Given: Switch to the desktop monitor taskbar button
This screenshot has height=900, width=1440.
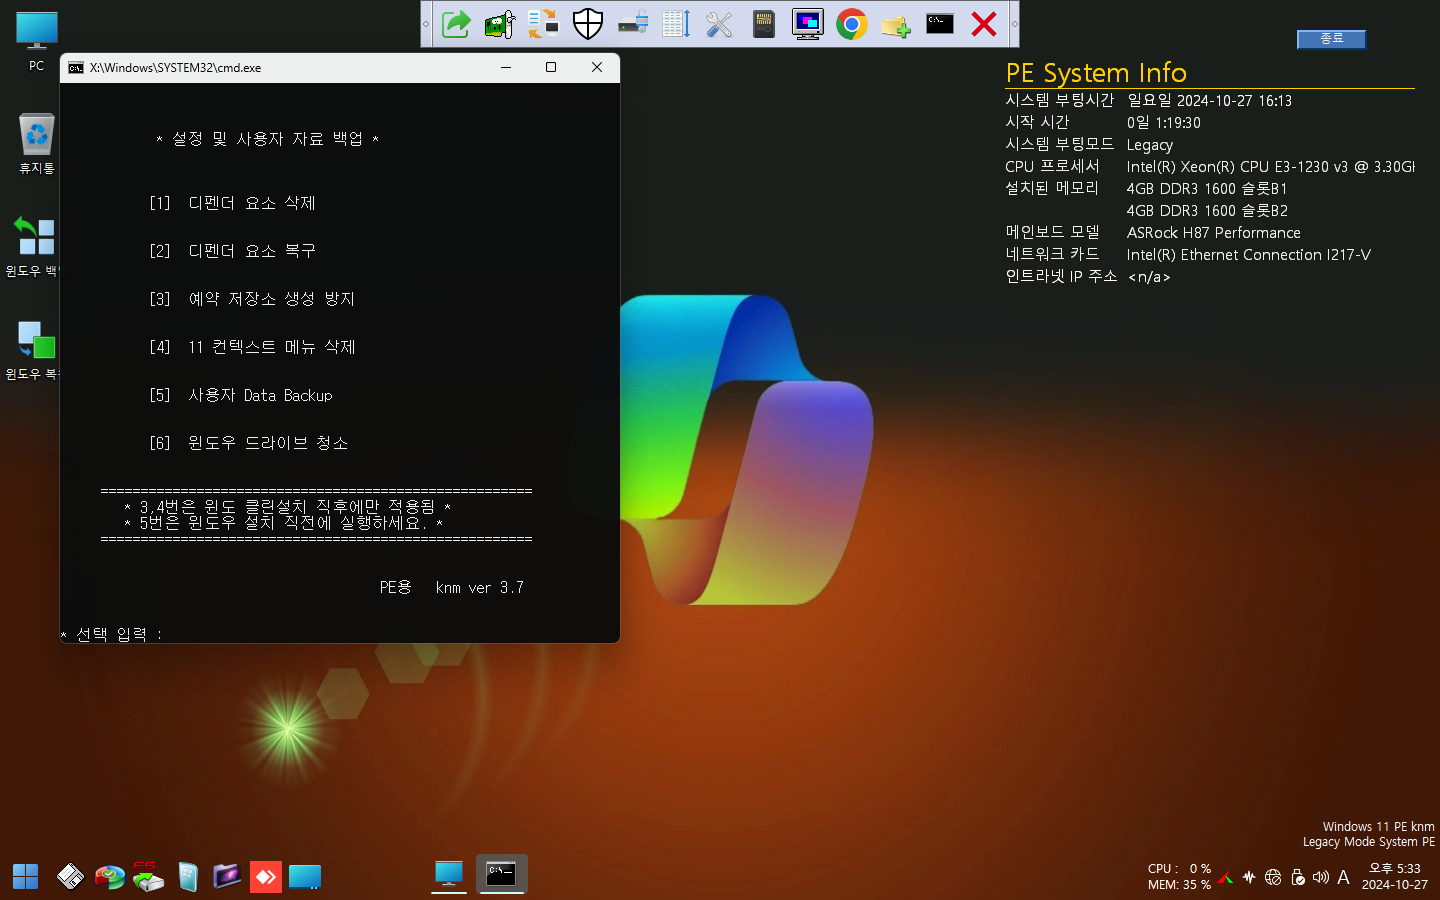Looking at the screenshot, I should [x=449, y=875].
